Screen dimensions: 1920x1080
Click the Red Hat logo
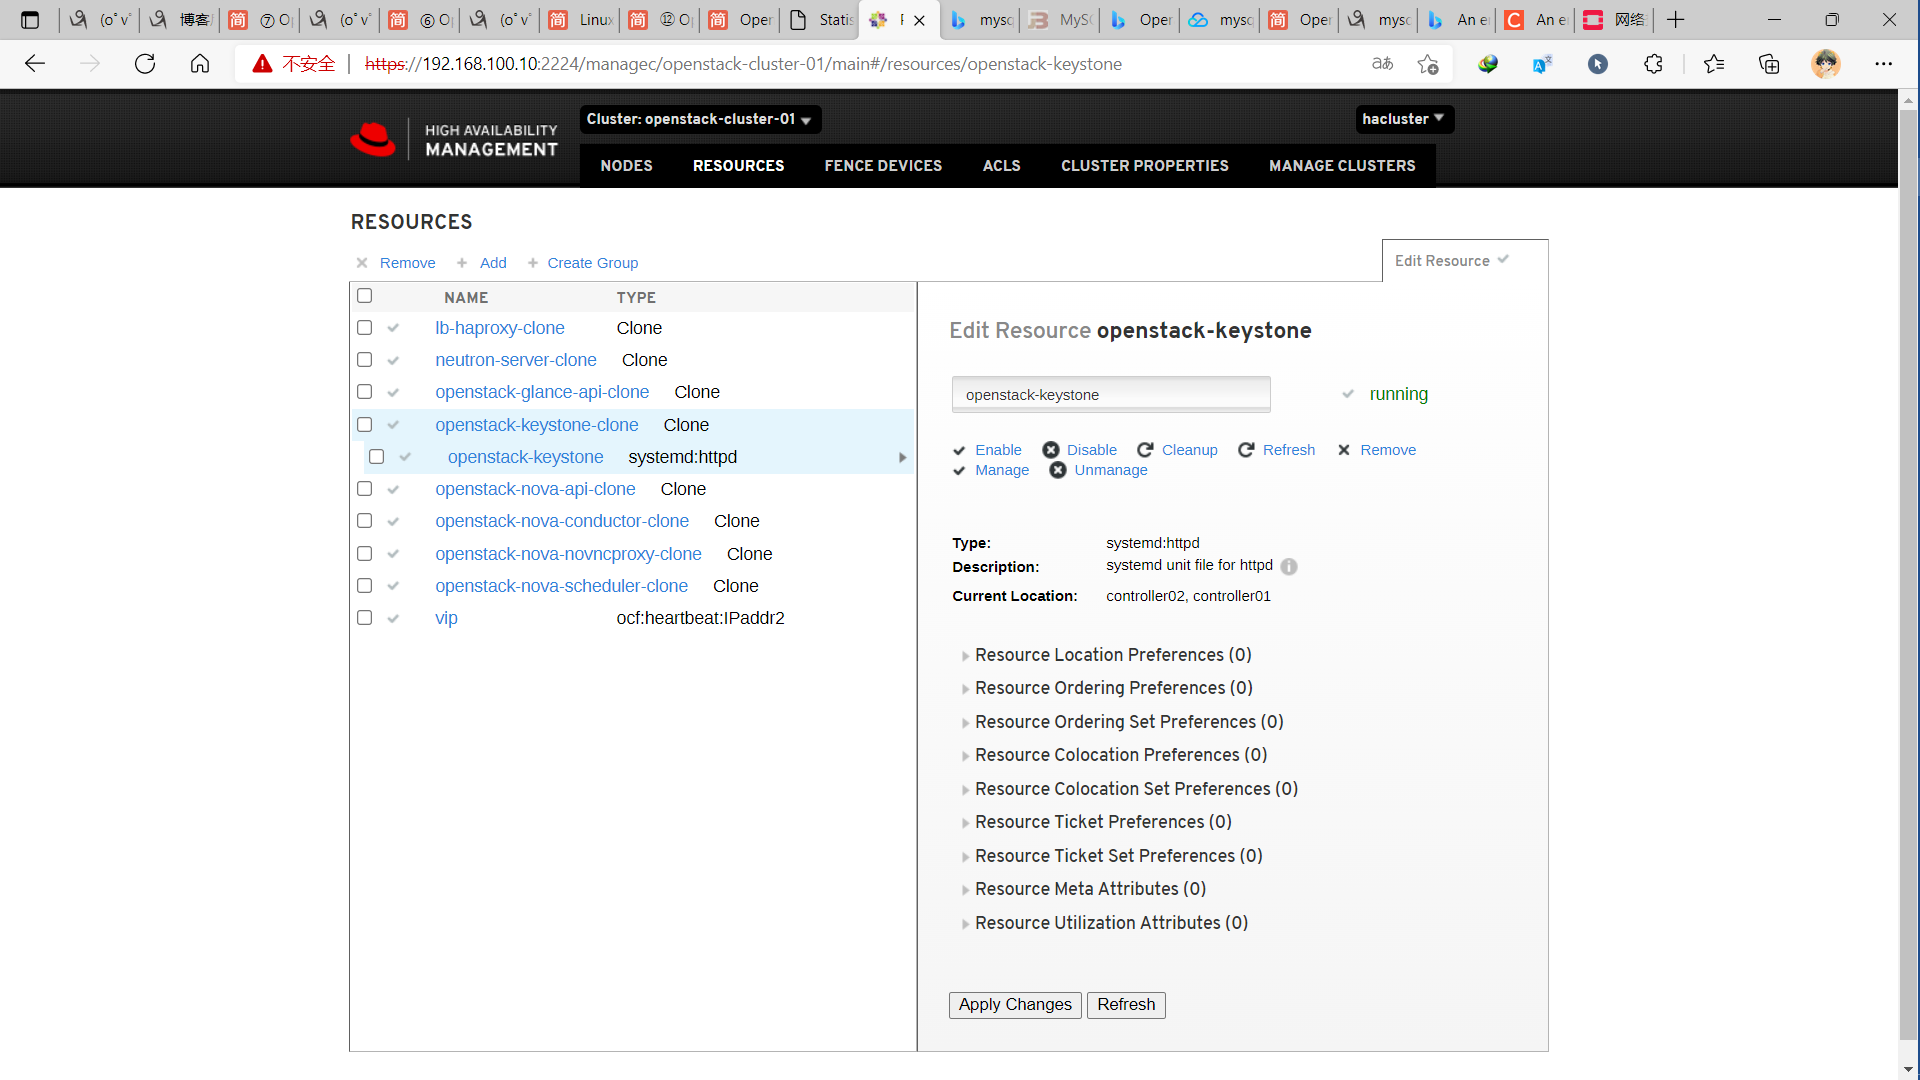(x=374, y=140)
